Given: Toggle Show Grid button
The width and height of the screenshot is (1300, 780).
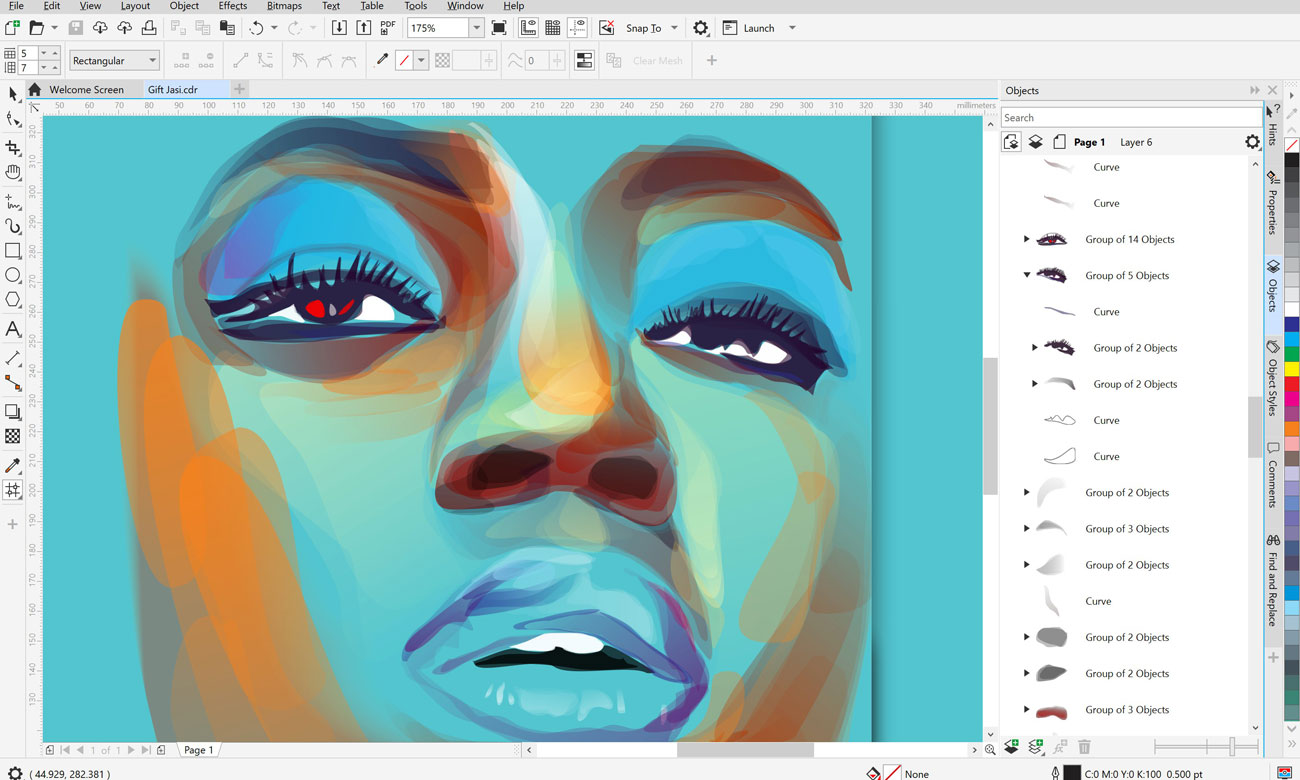Looking at the screenshot, I should (x=552, y=28).
